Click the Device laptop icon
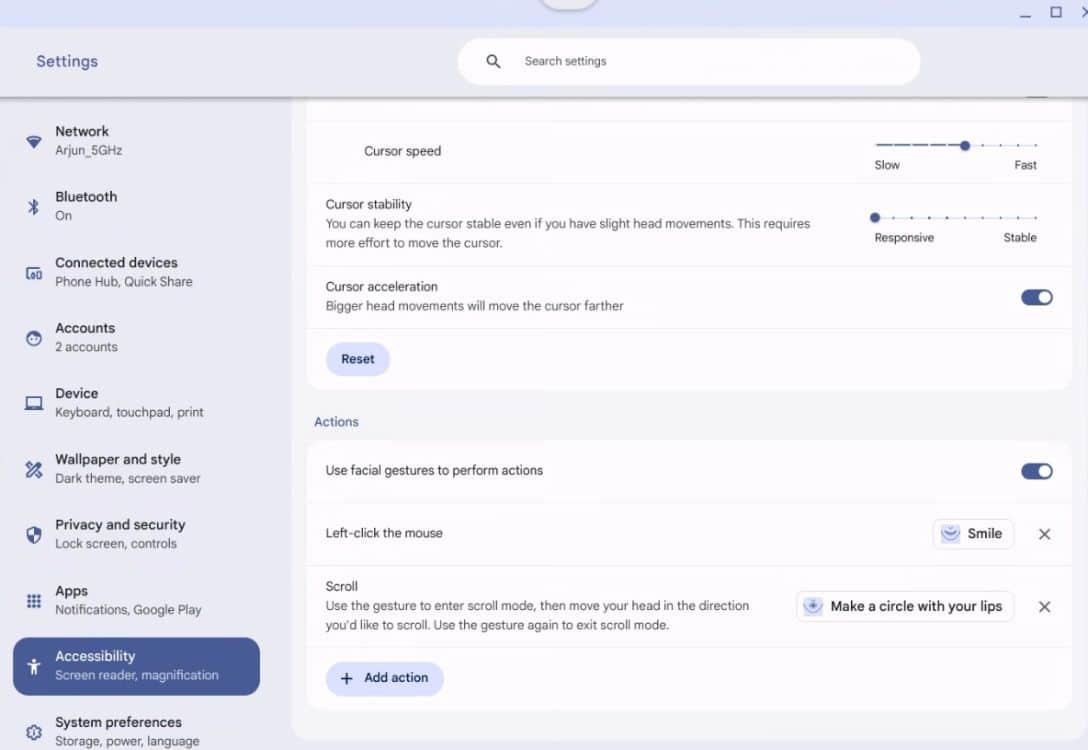 [34, 403]
